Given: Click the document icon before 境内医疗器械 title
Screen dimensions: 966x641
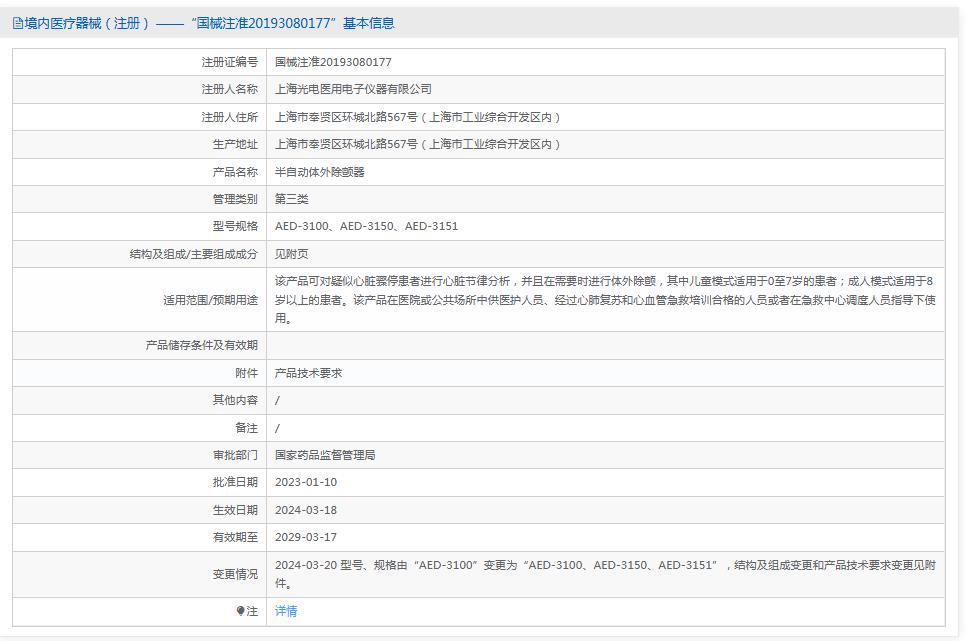Looking at the screenshot, I should (x=18, y=23).
